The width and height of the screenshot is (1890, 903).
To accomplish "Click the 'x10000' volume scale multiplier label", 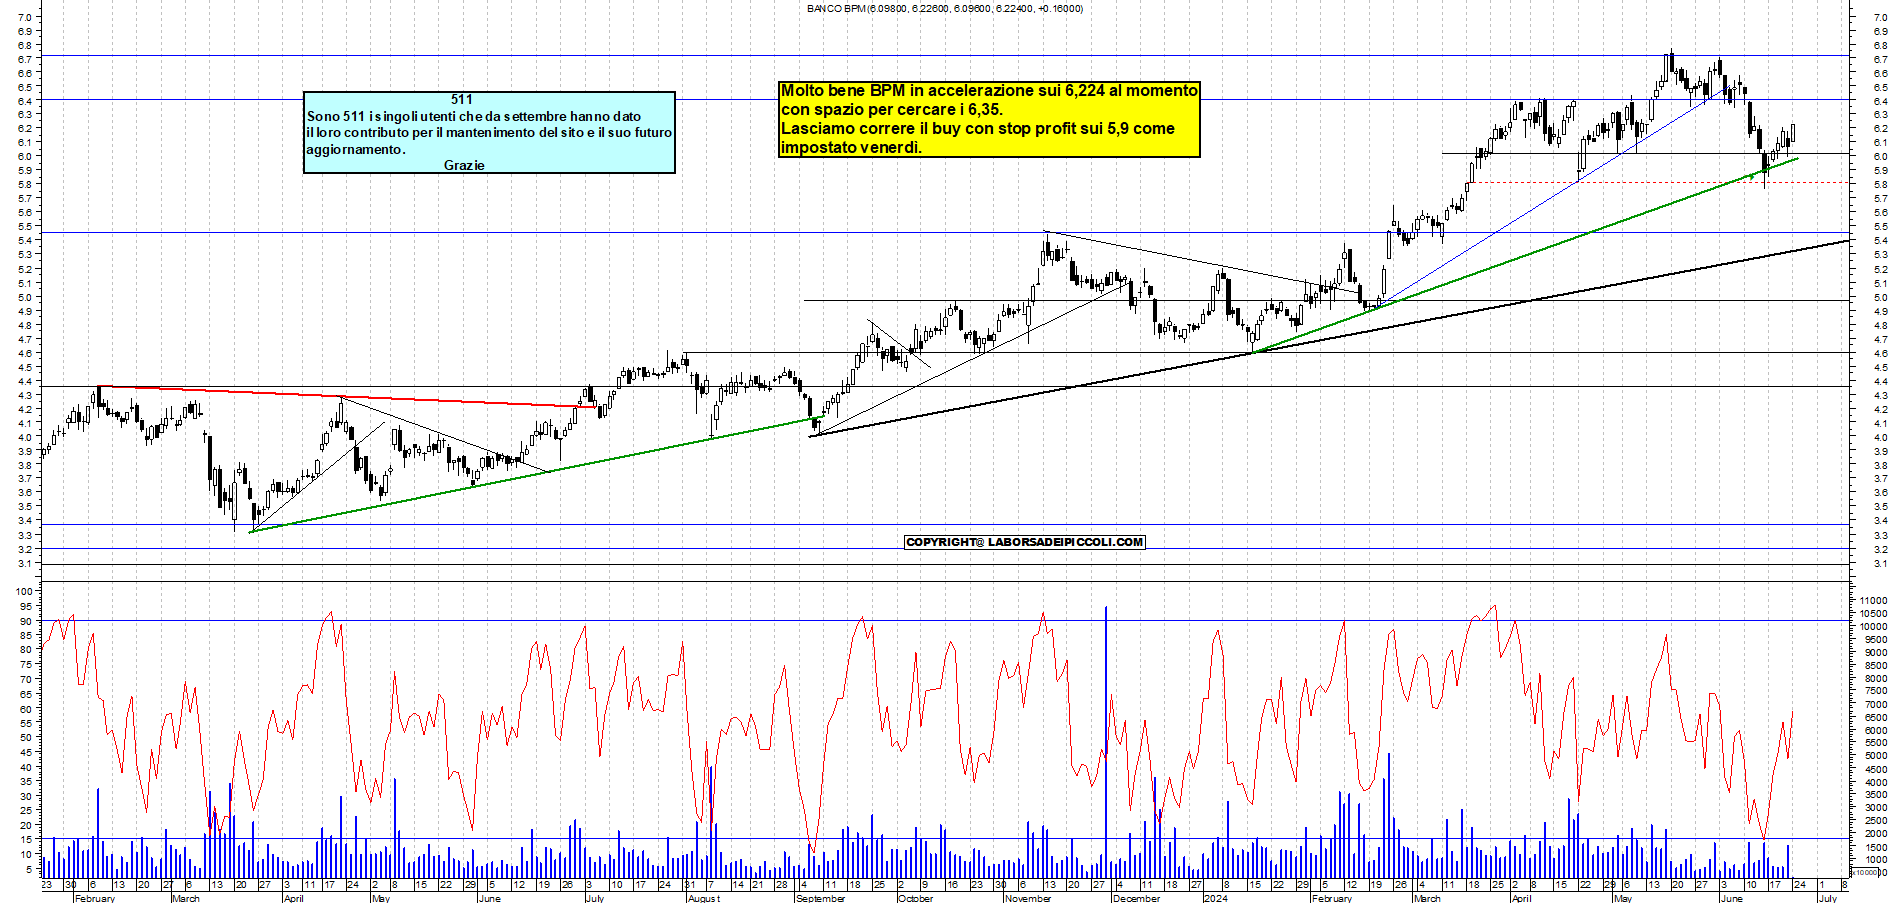I will click(x=1864, y=873).
